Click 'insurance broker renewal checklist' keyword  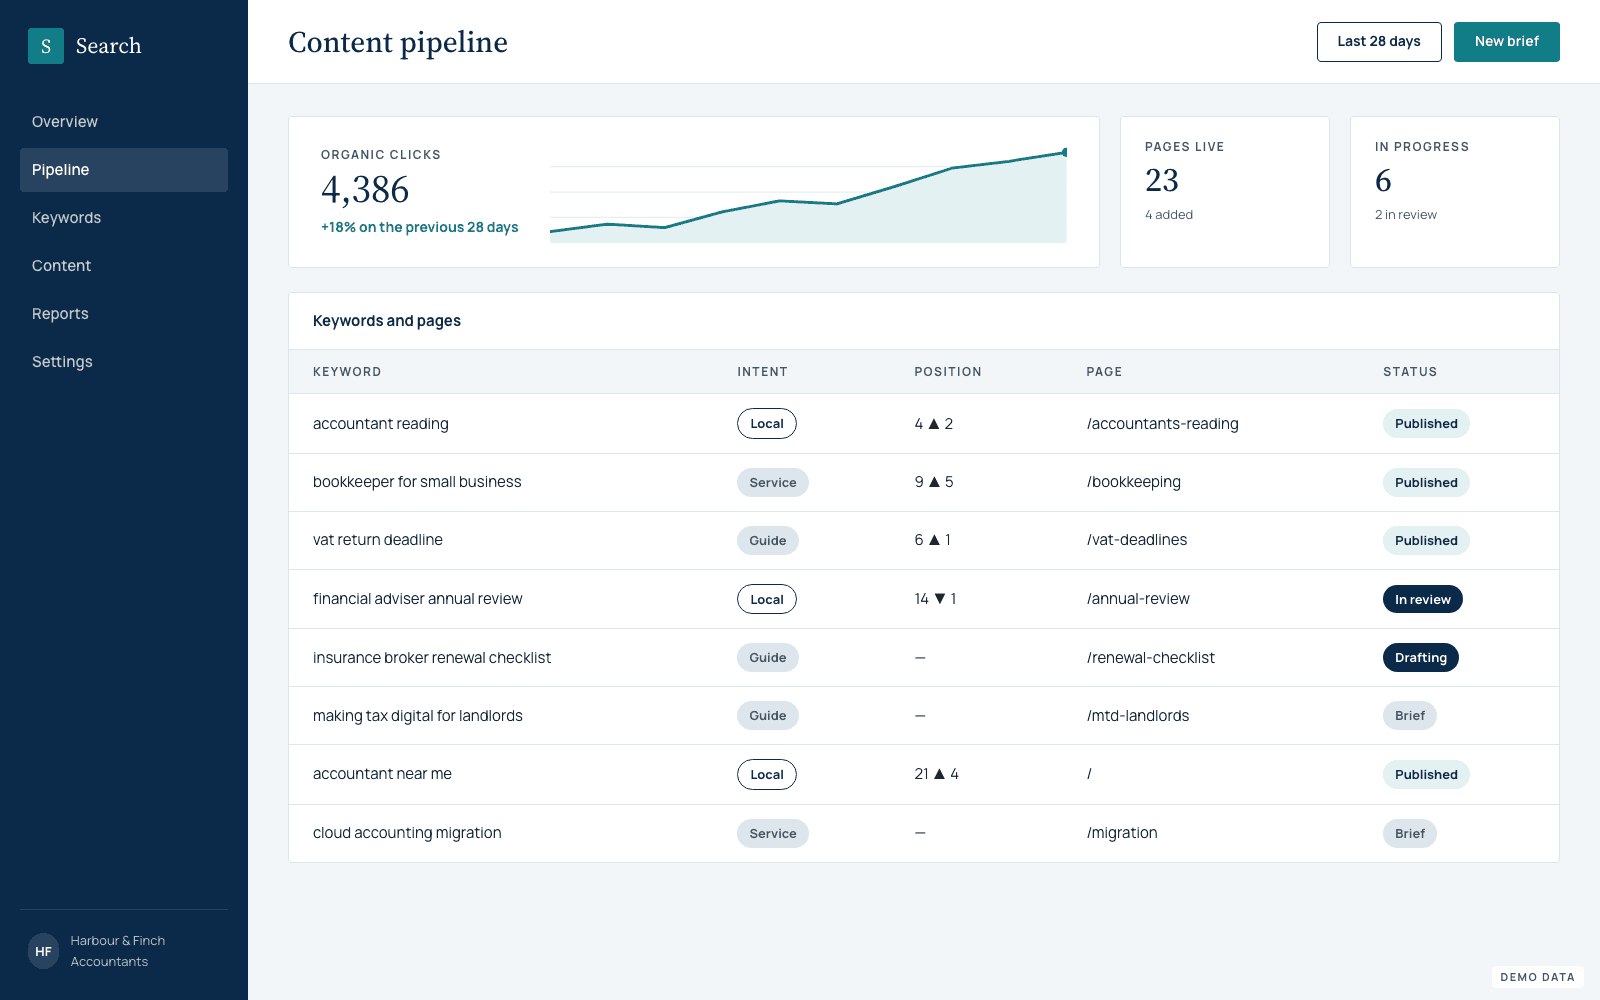point(432,658)
